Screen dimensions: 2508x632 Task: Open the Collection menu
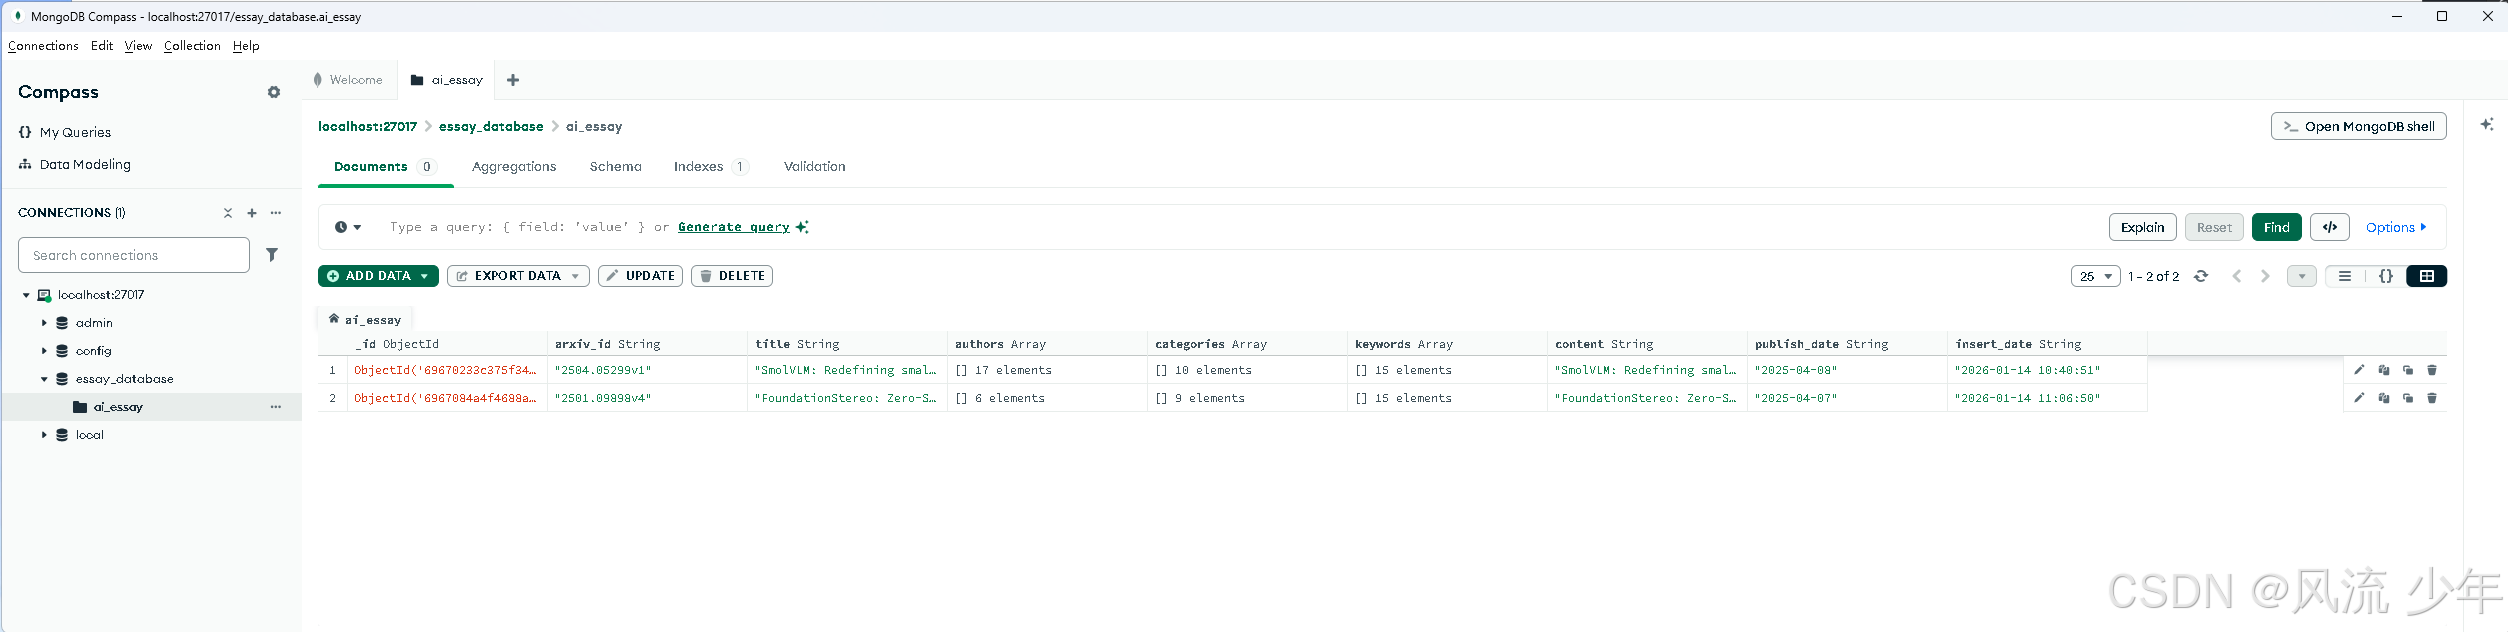[192, 46]
